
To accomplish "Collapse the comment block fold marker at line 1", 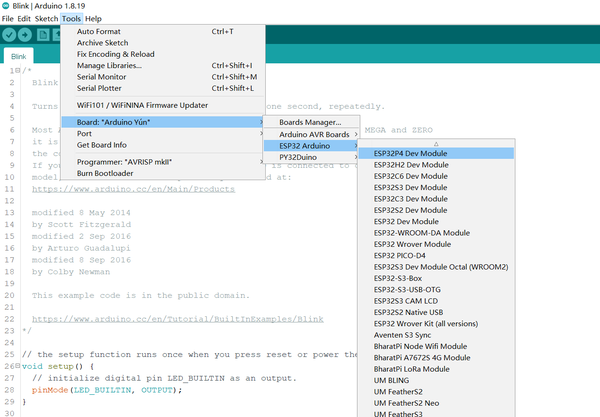I will pos(20,71).
